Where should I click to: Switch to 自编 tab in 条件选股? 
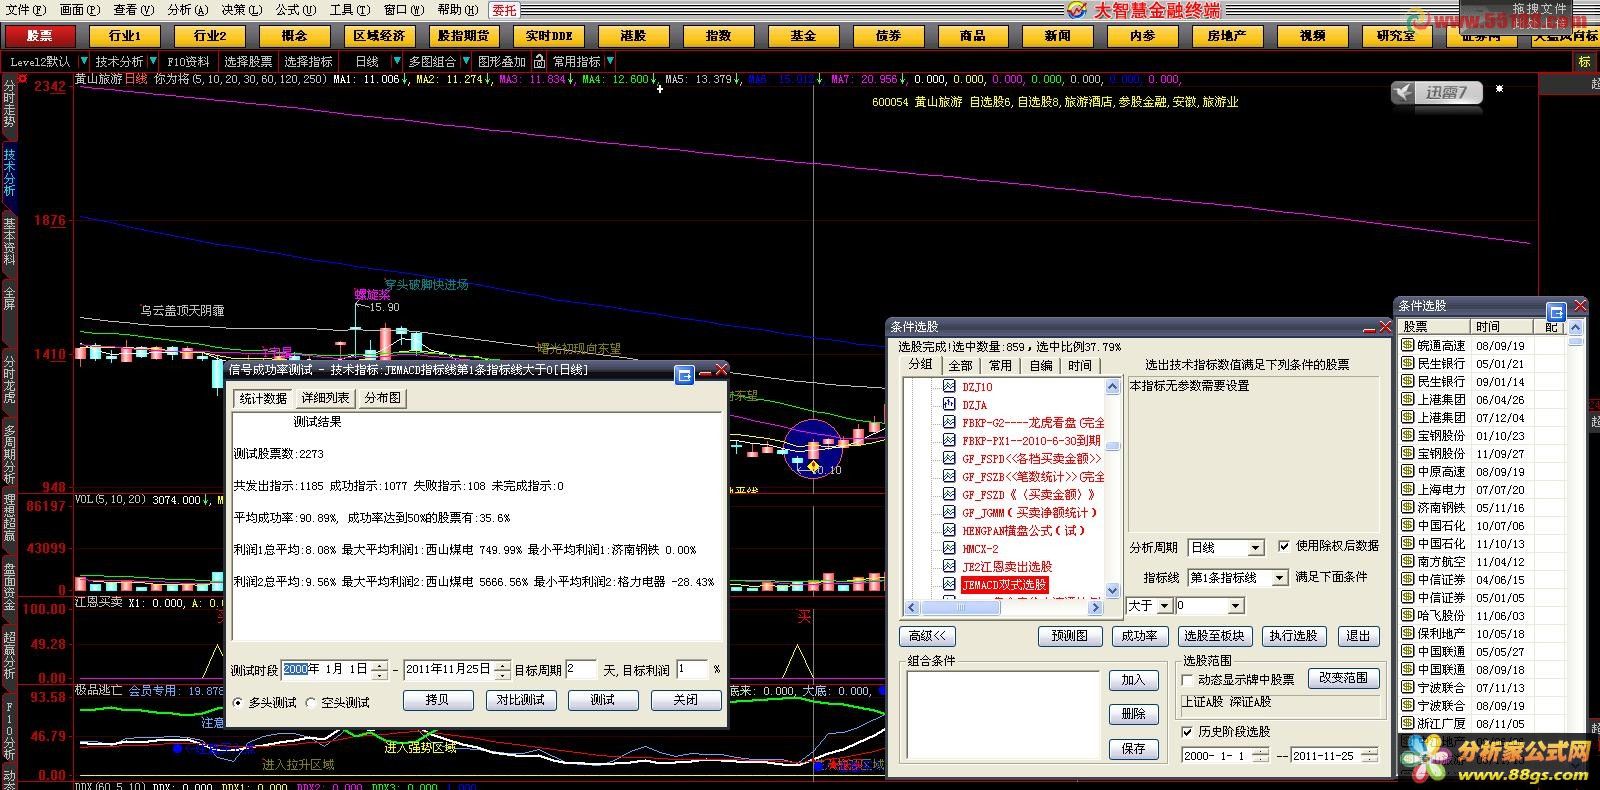pos(1040,366)
